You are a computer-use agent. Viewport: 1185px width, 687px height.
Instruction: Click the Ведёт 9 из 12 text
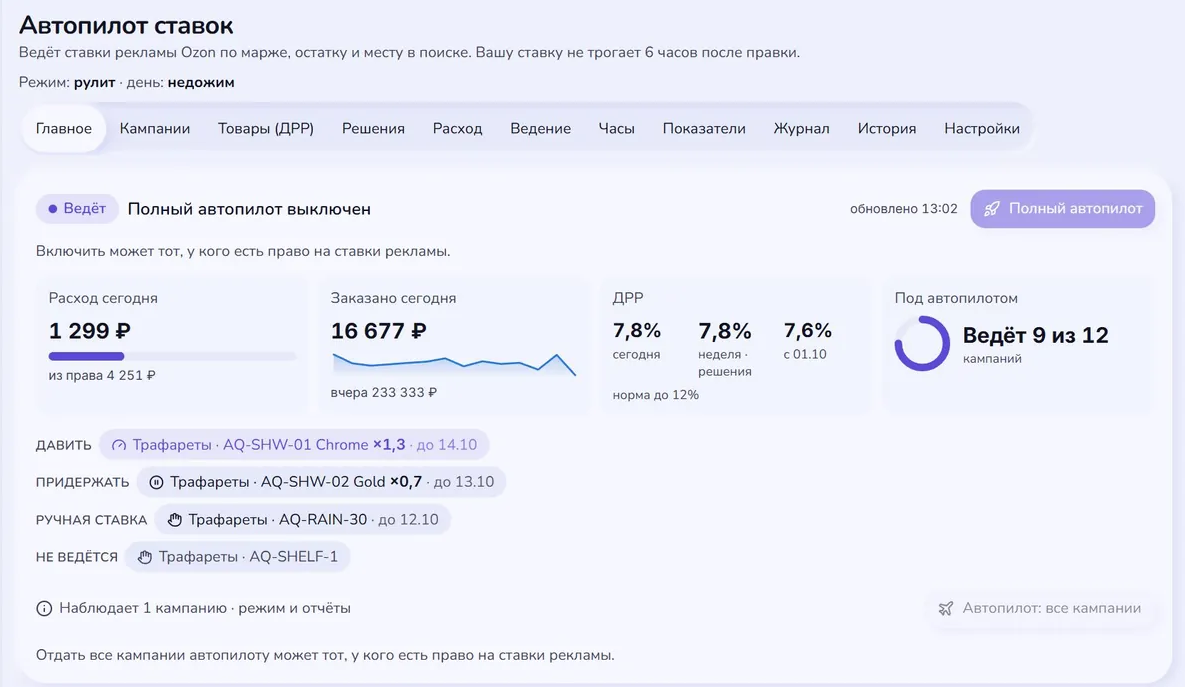pos(1035,335)
